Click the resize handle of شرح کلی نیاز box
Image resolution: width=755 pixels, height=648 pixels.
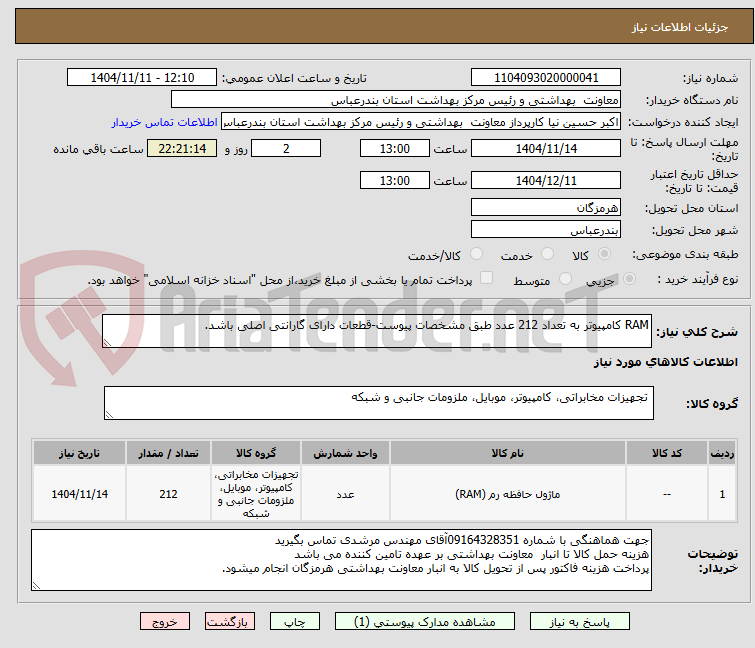(x=107, y=342)
